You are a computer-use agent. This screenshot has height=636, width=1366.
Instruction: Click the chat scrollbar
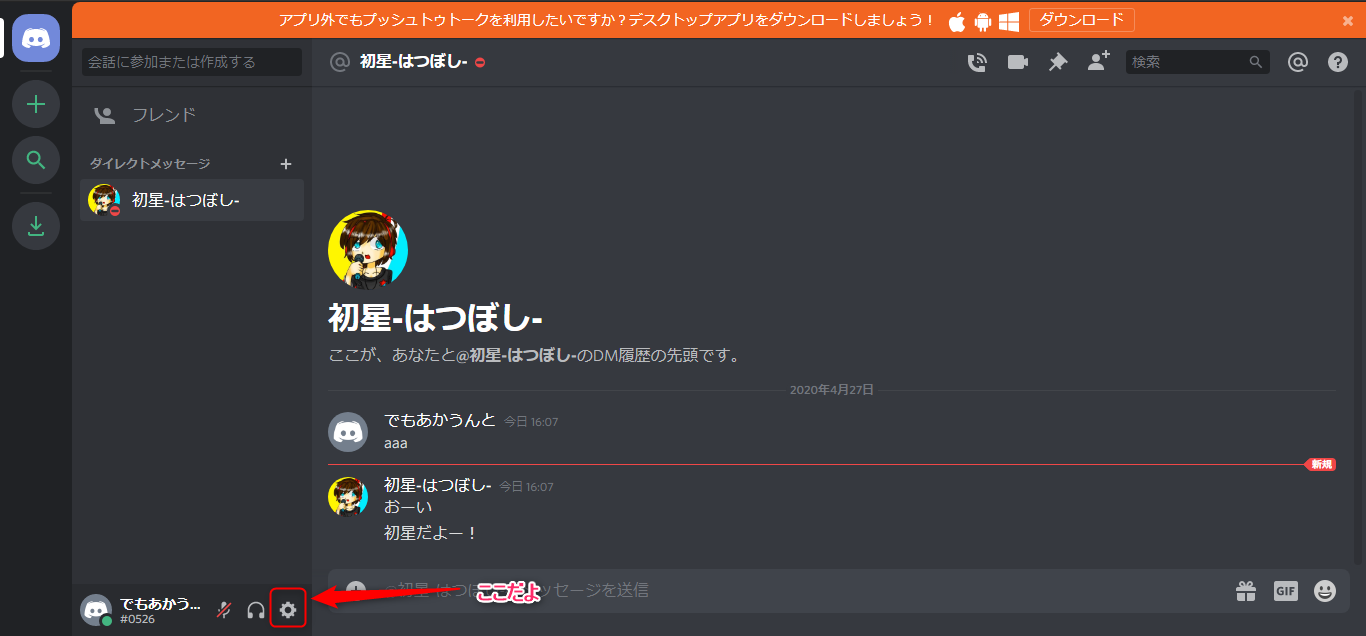tap(1357, 325)
